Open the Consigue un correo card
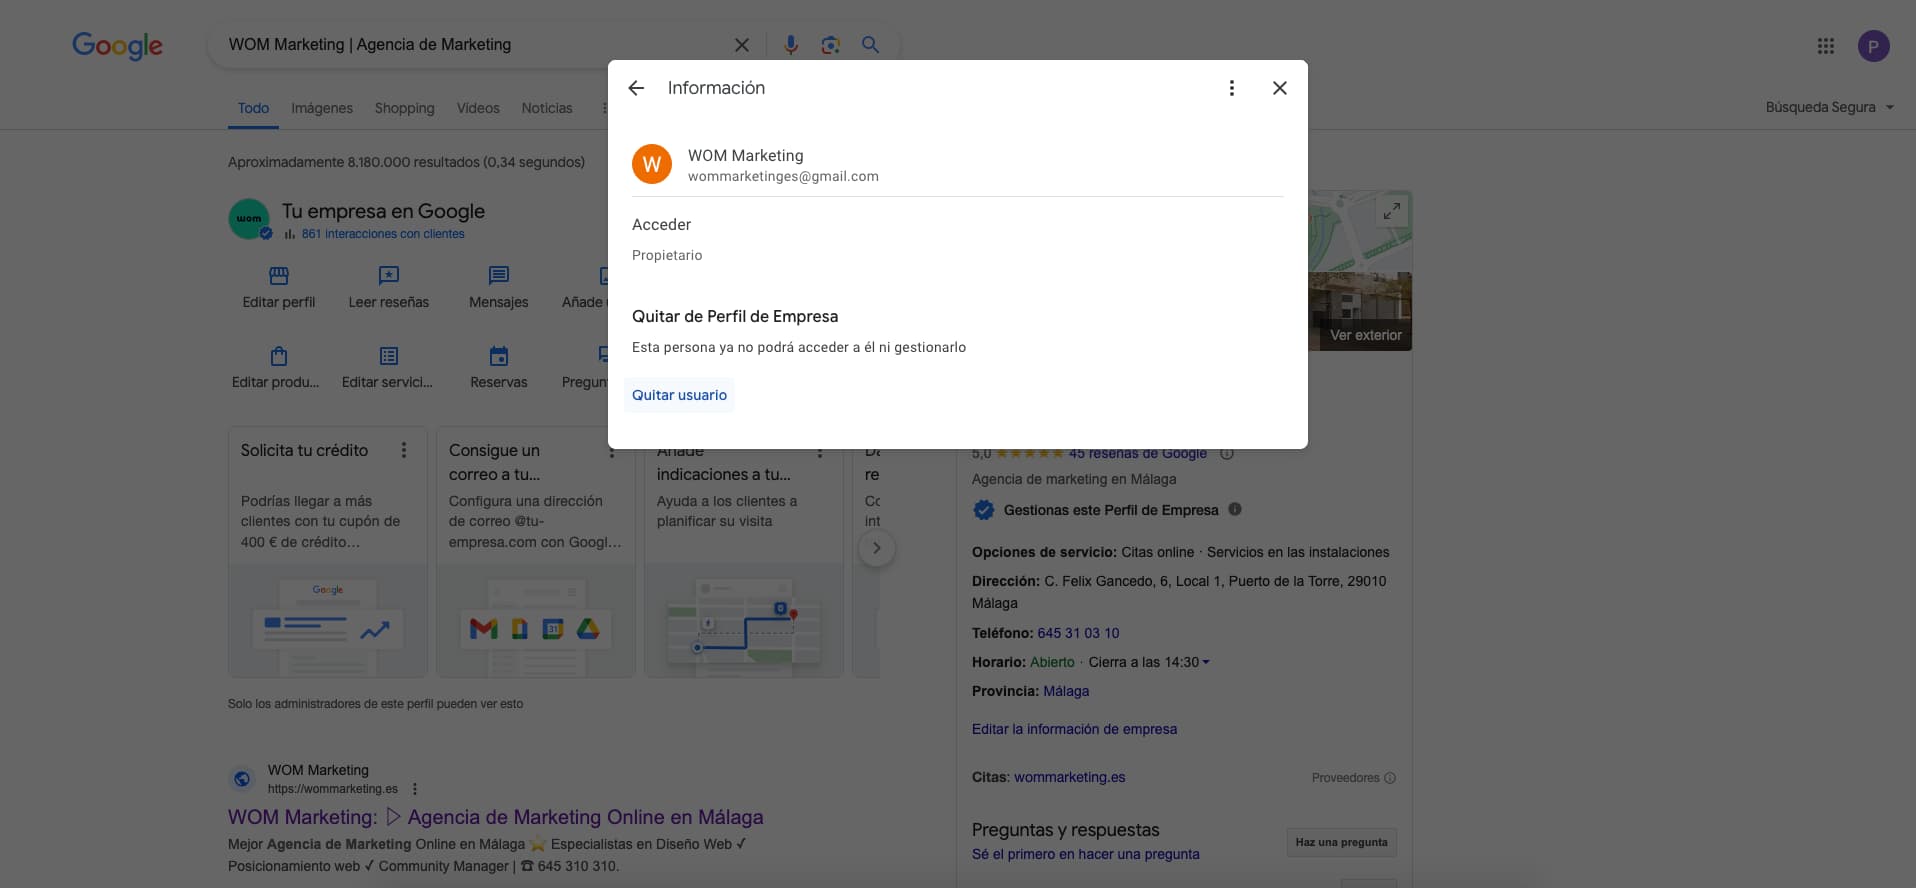This screenshot has height=888, width=1916. pyautogui.click(x=536, y=552)
